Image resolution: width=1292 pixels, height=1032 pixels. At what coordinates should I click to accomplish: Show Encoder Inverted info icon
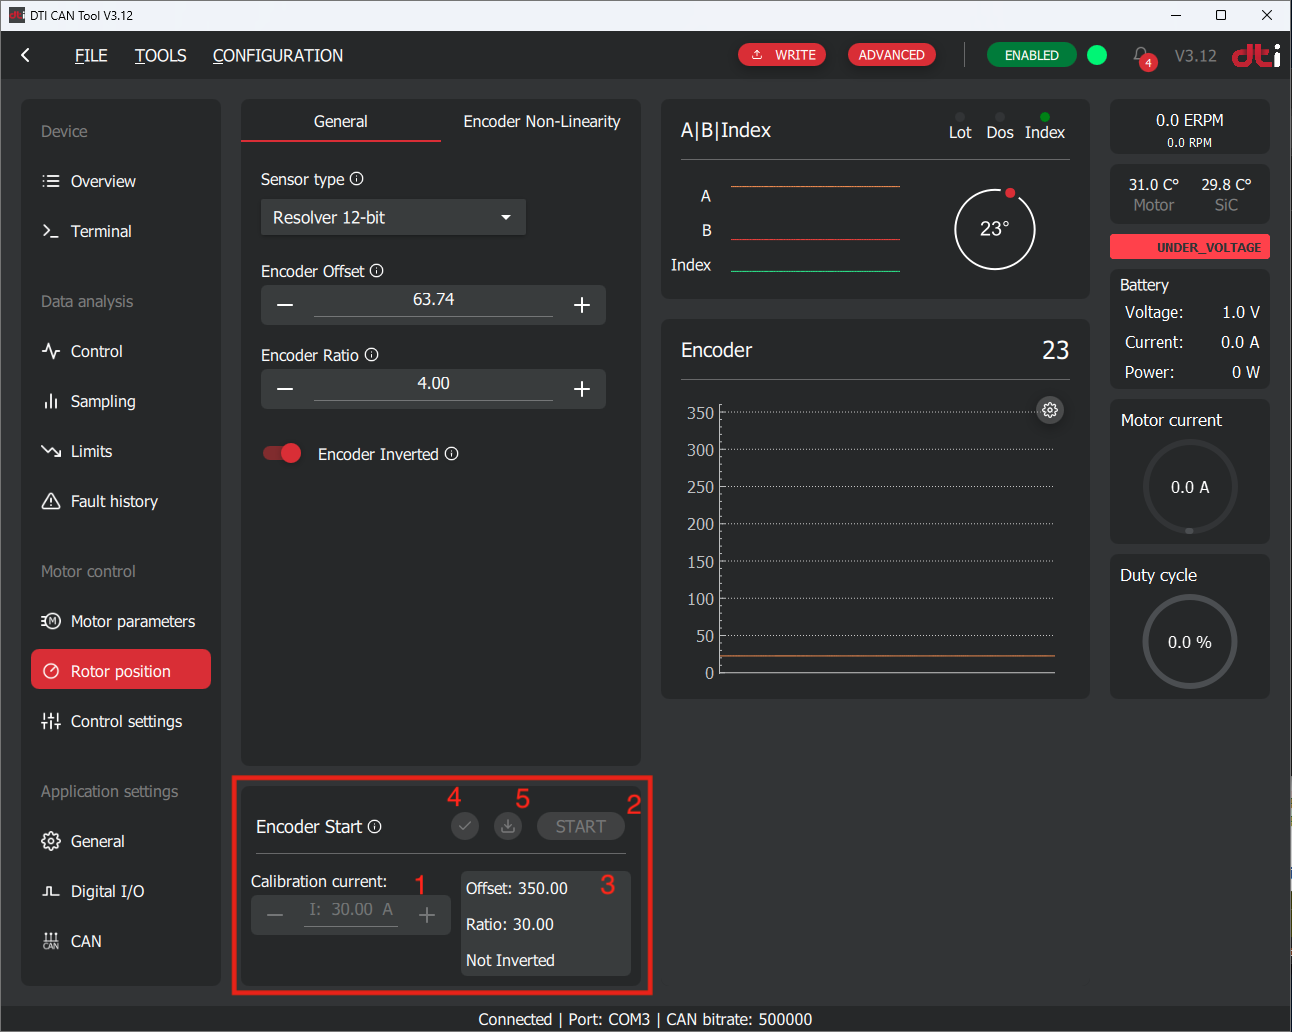pos(452,454)
